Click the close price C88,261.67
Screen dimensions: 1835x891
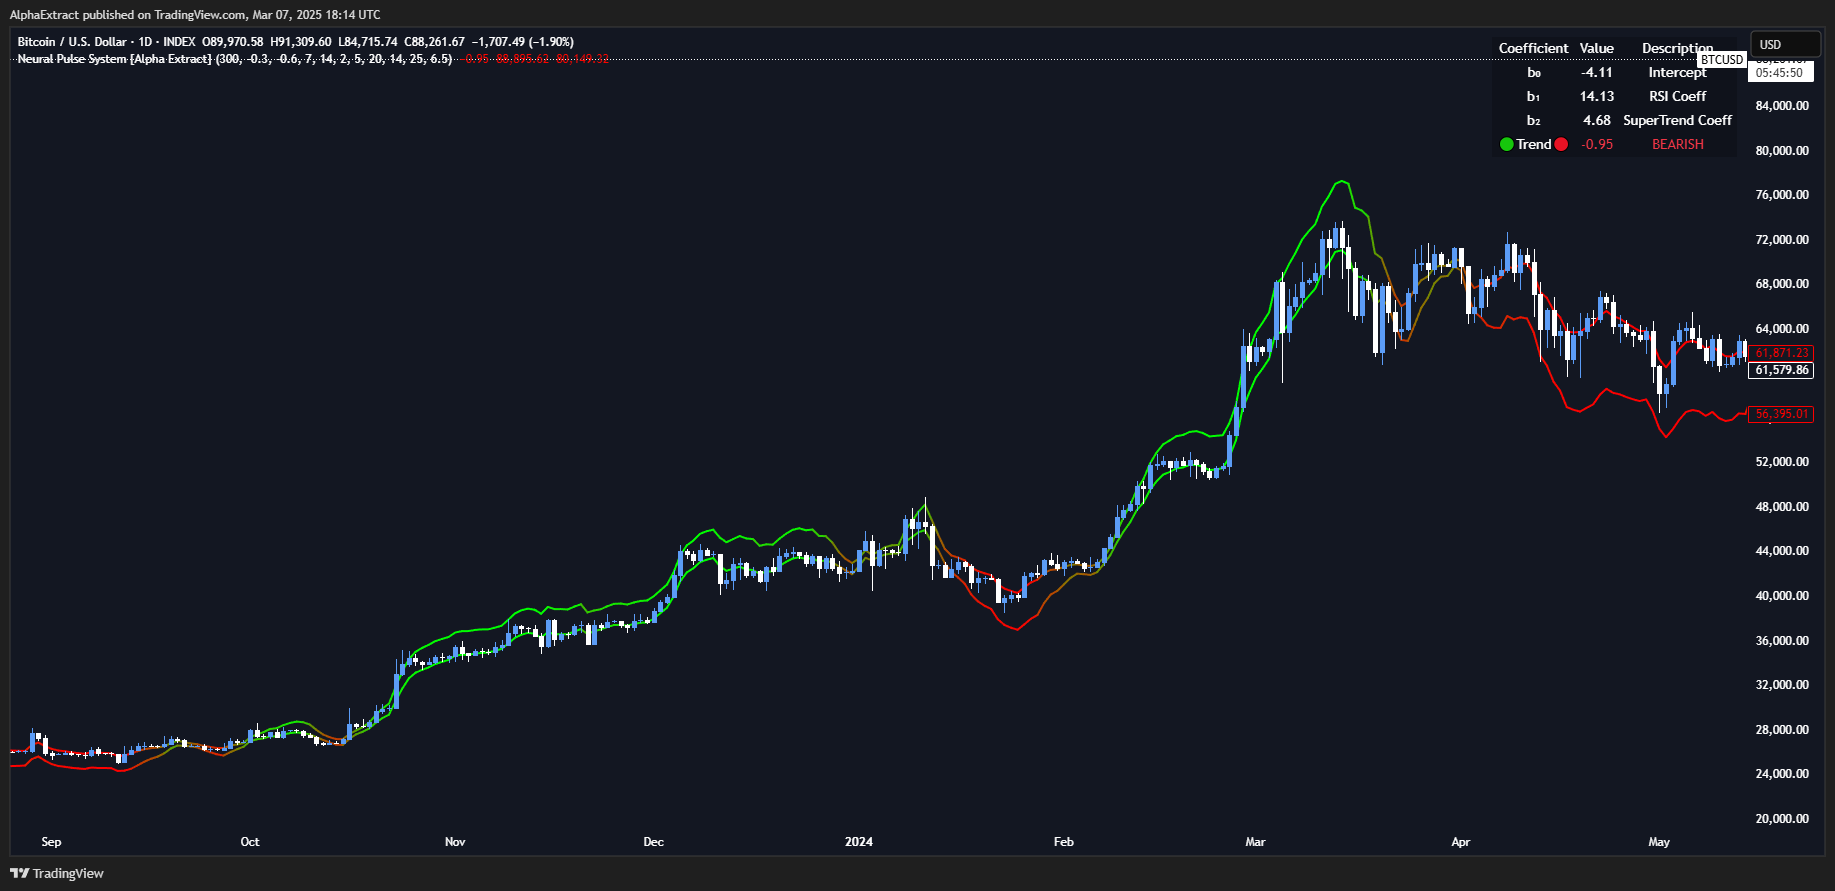435,42
